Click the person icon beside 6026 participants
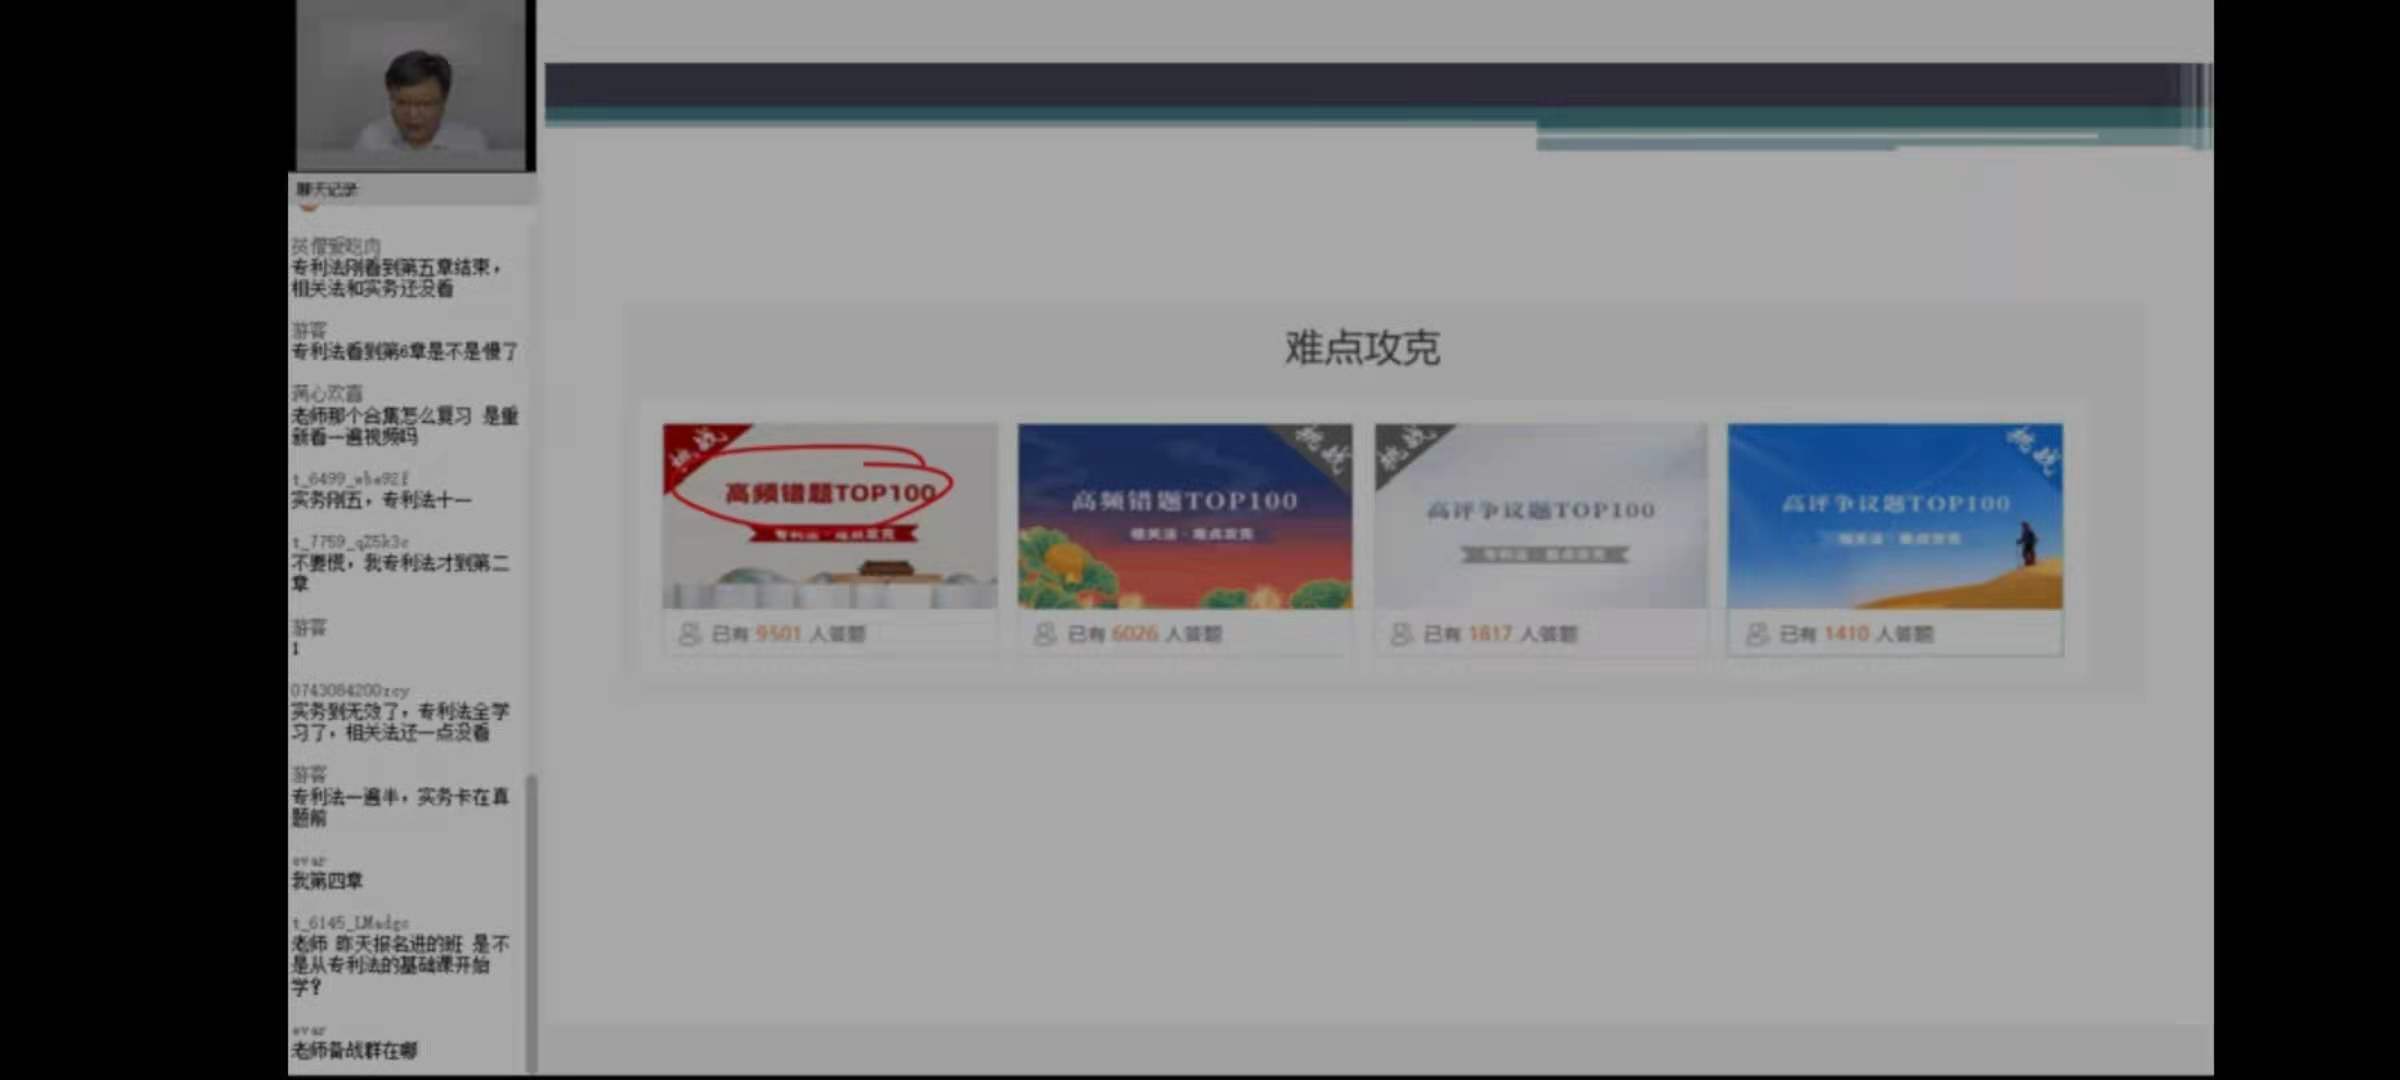 1044,634
